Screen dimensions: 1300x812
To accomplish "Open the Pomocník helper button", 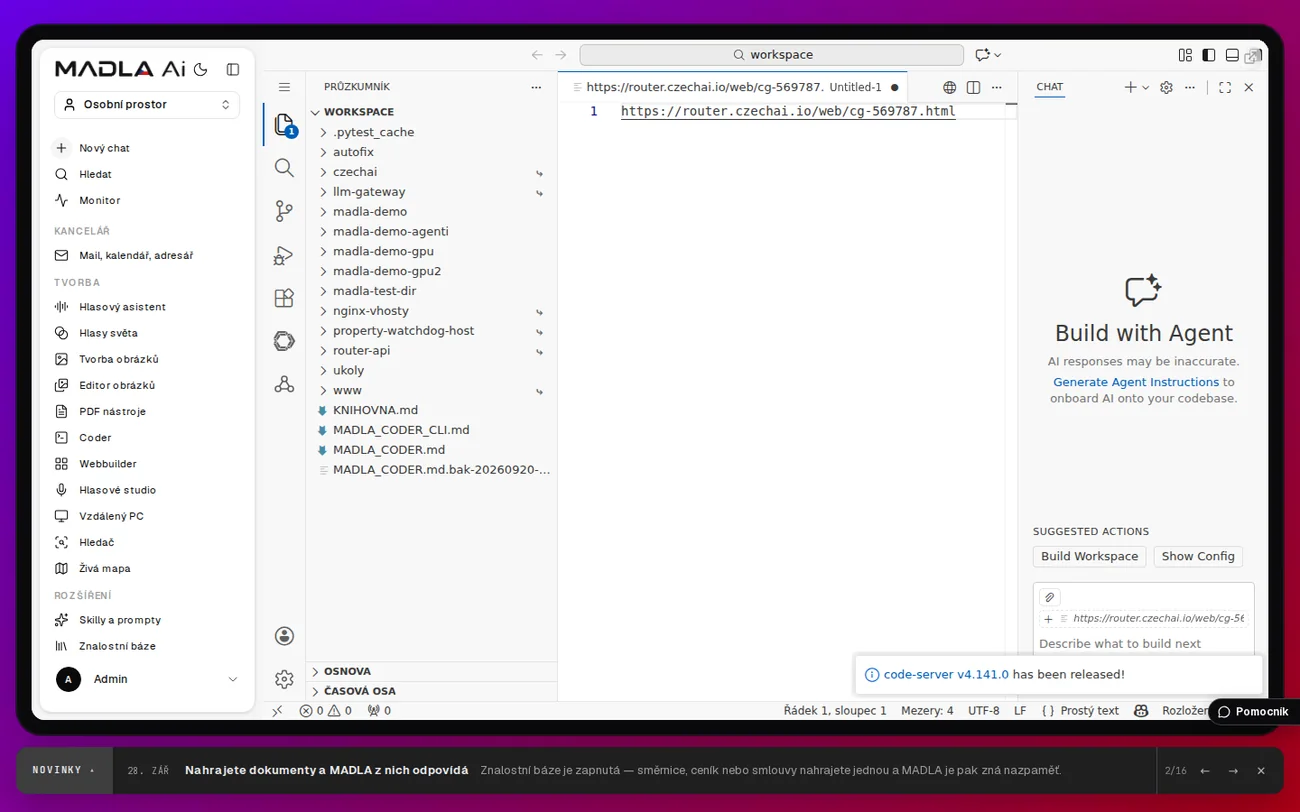I will (x=1253, y=712).
